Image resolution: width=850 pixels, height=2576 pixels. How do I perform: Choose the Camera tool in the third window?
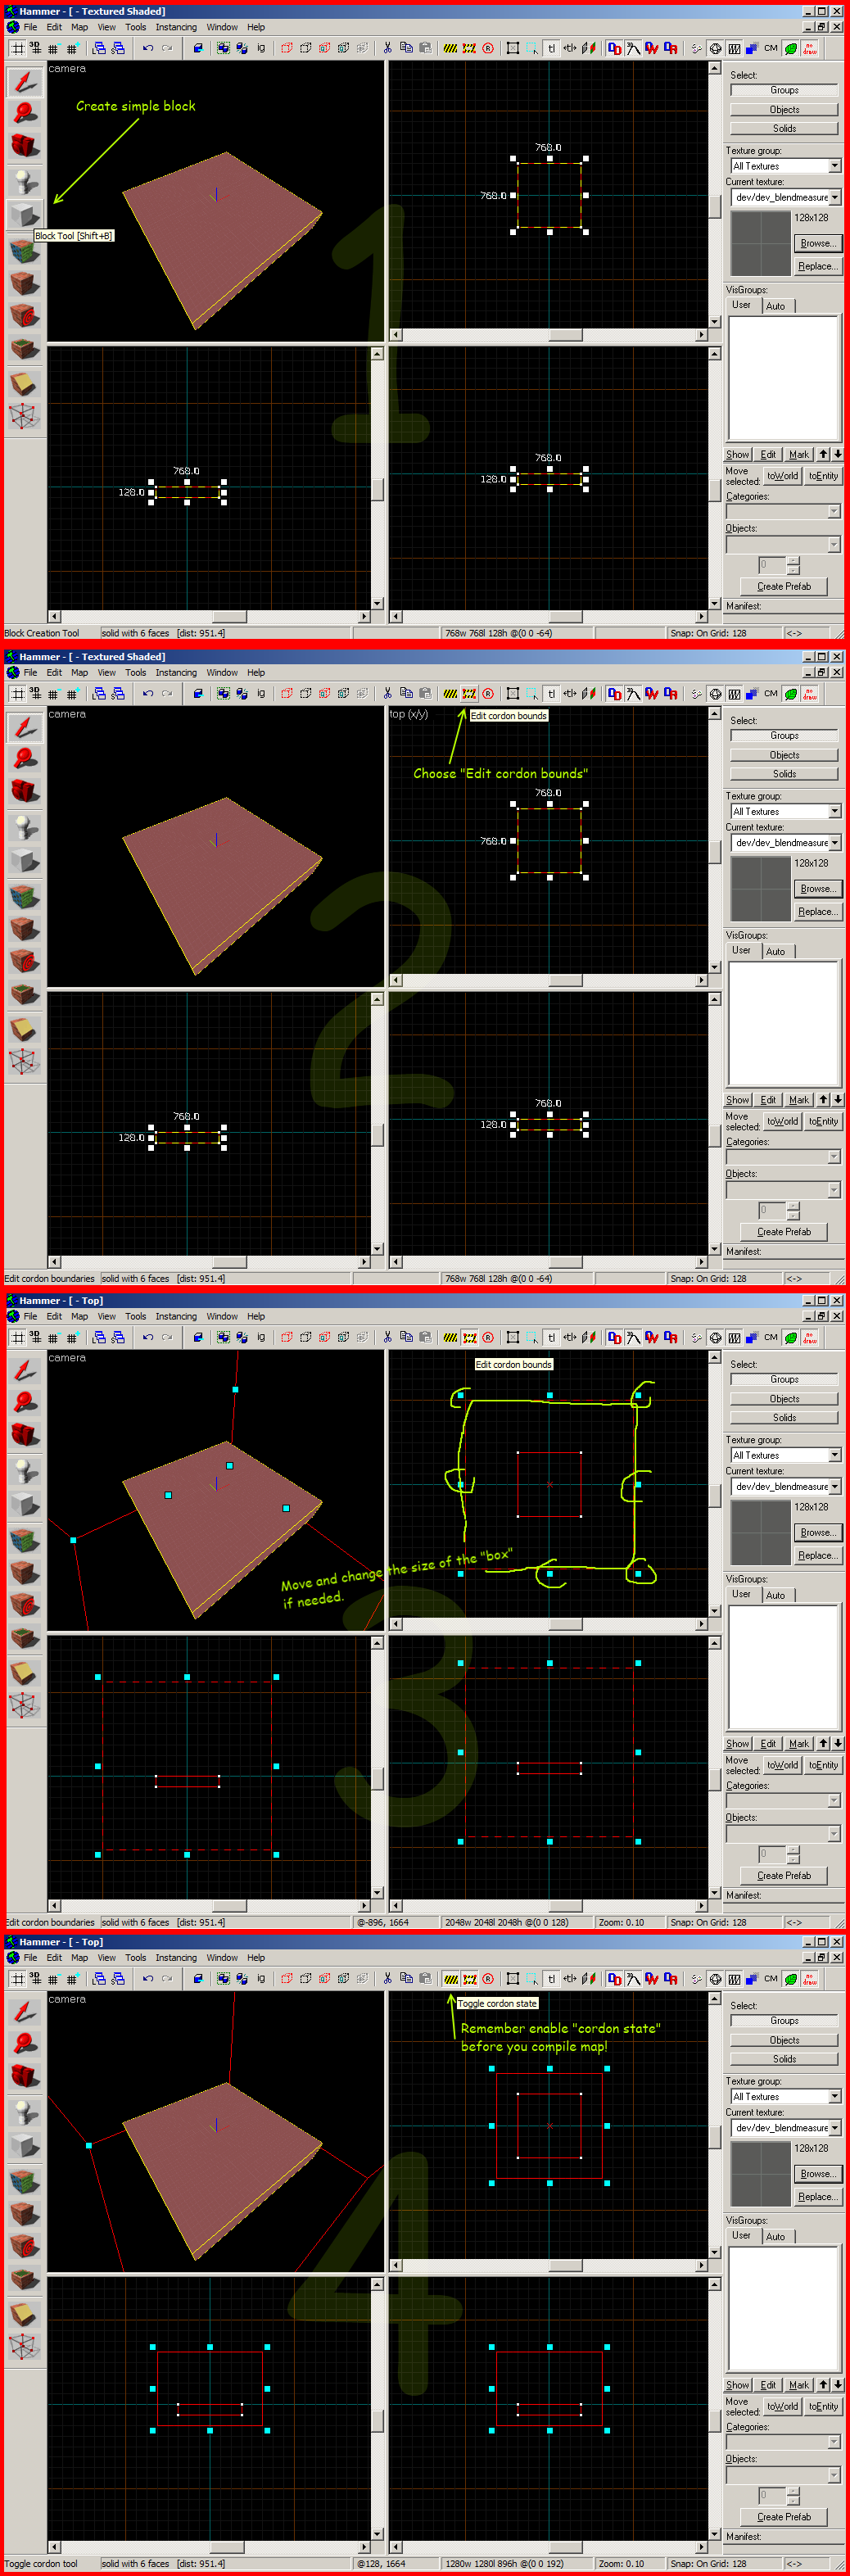(25, 1435)
